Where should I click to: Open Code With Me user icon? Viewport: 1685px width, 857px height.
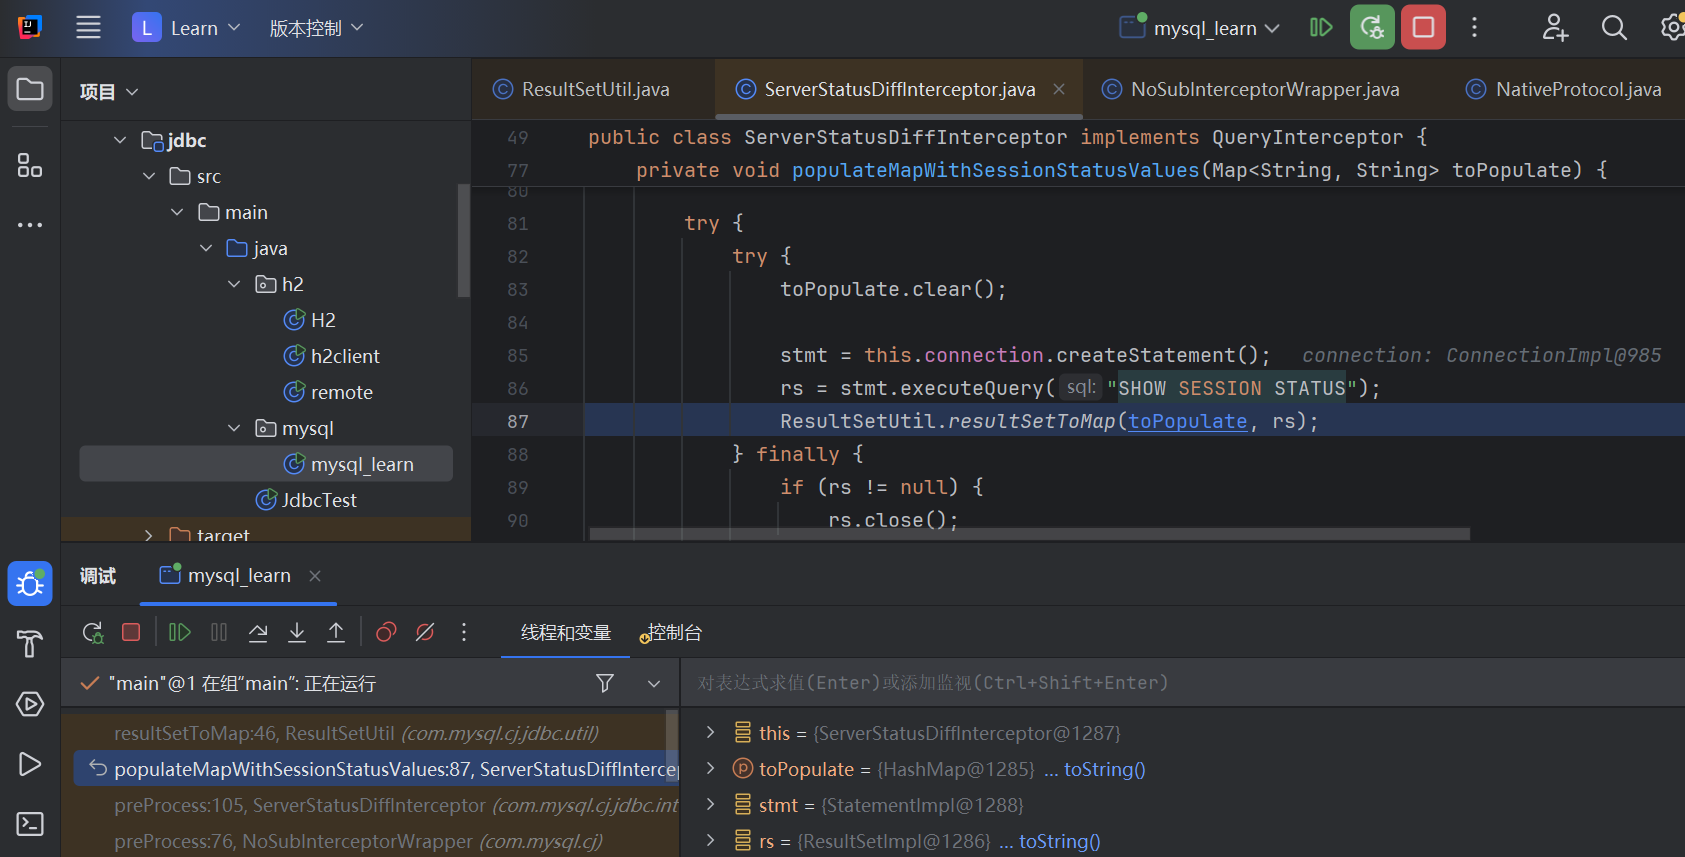(x=1555, y=28)
